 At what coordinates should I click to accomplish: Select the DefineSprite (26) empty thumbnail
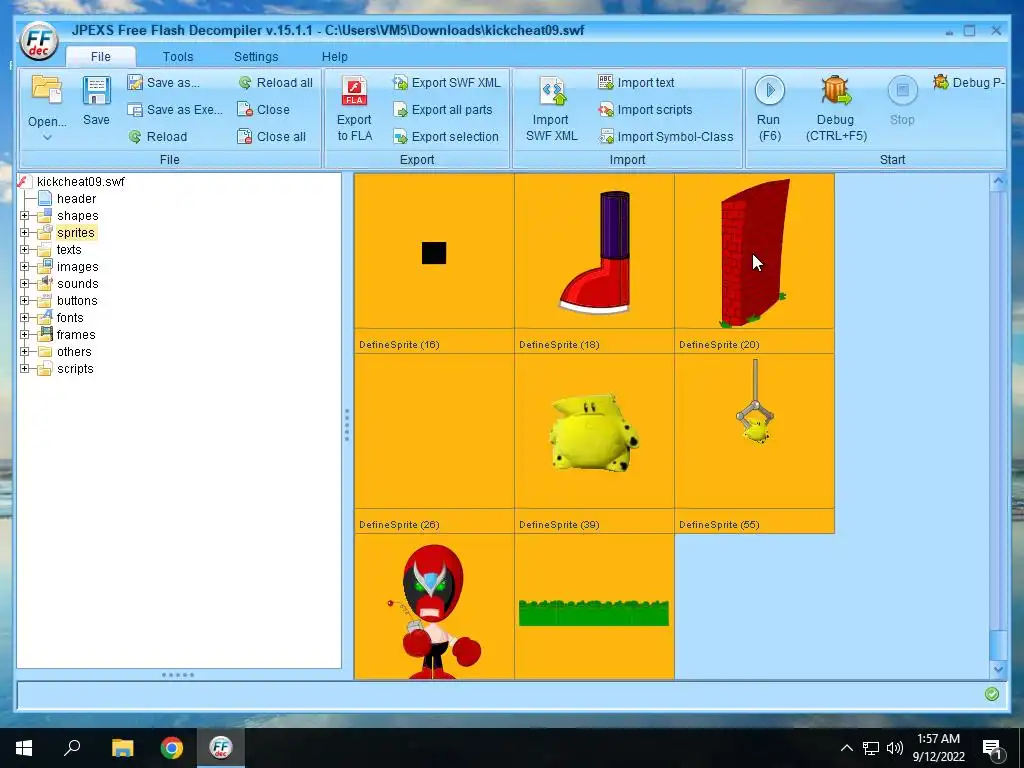click(x=434, y=432)
